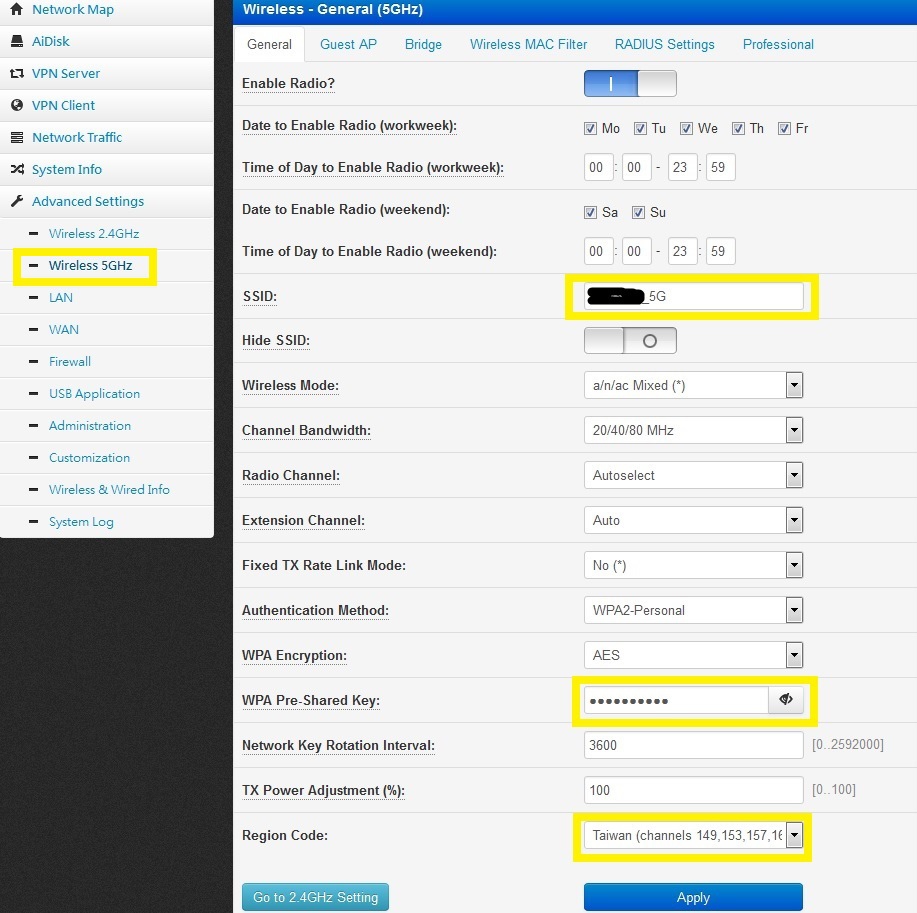Click the Advanced Settings menu label
The width and height of the screenshot is (917, 913).
coord(88,201)
